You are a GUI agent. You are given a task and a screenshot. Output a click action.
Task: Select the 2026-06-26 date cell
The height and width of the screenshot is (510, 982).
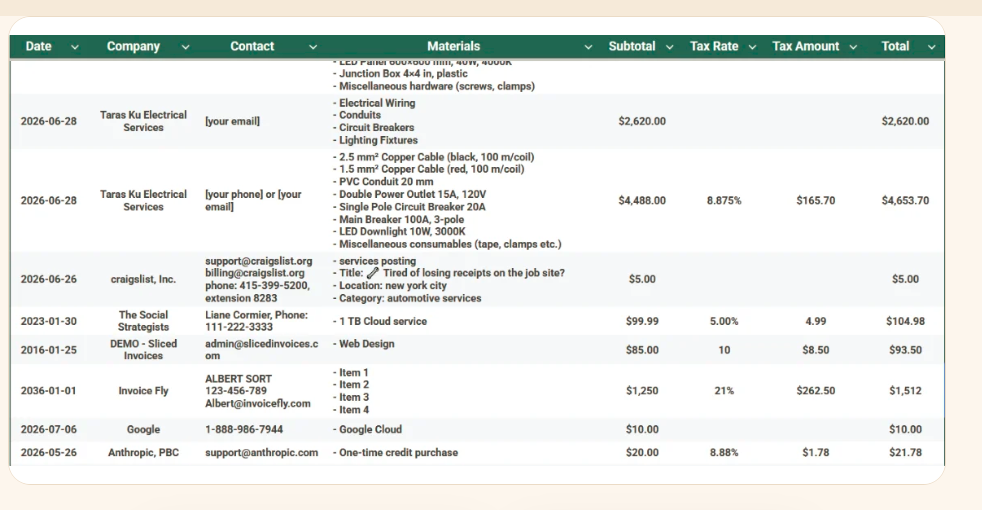click(49, 279)
